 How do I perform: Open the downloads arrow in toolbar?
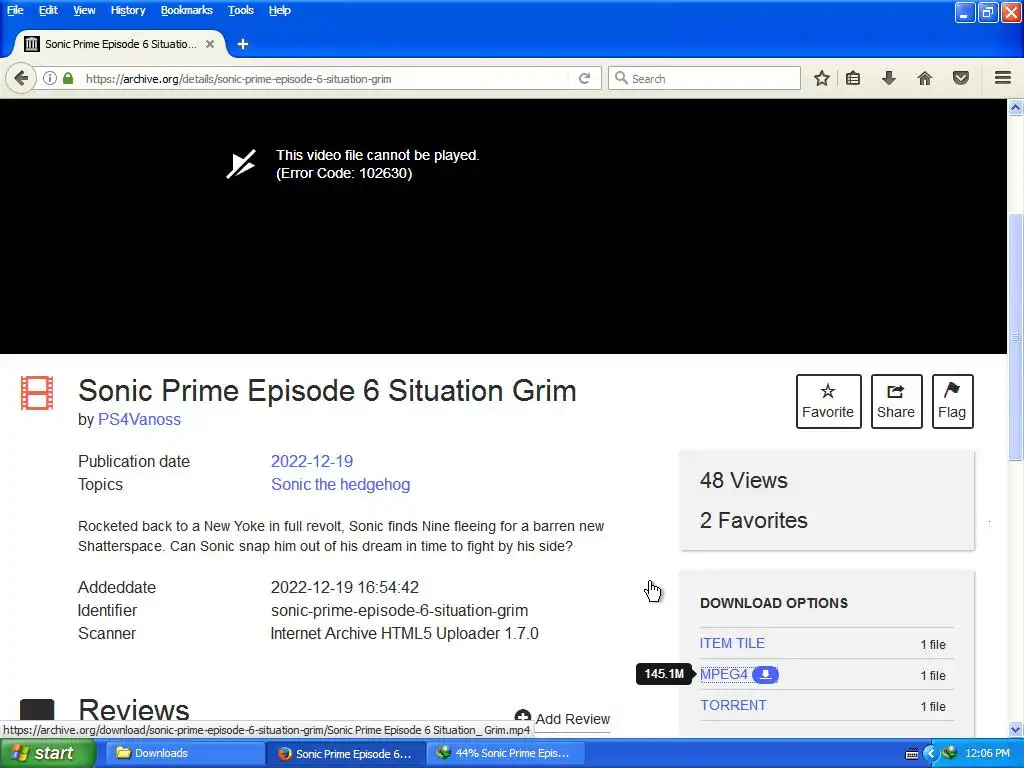[889, 78]
